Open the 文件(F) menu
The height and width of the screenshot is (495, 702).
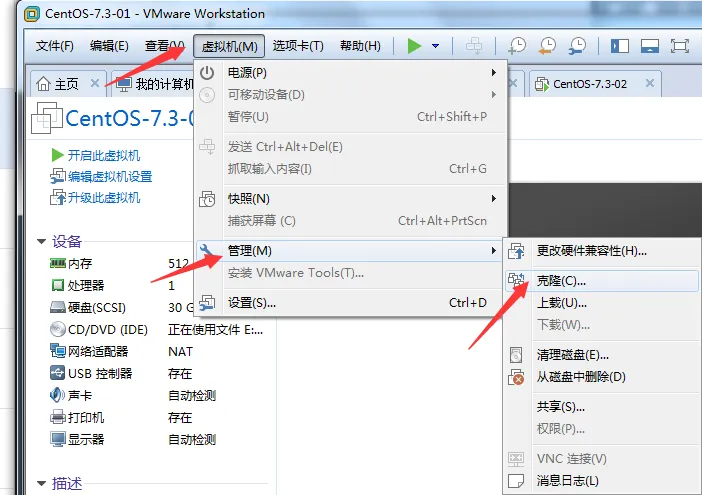(x=55, y=46)
